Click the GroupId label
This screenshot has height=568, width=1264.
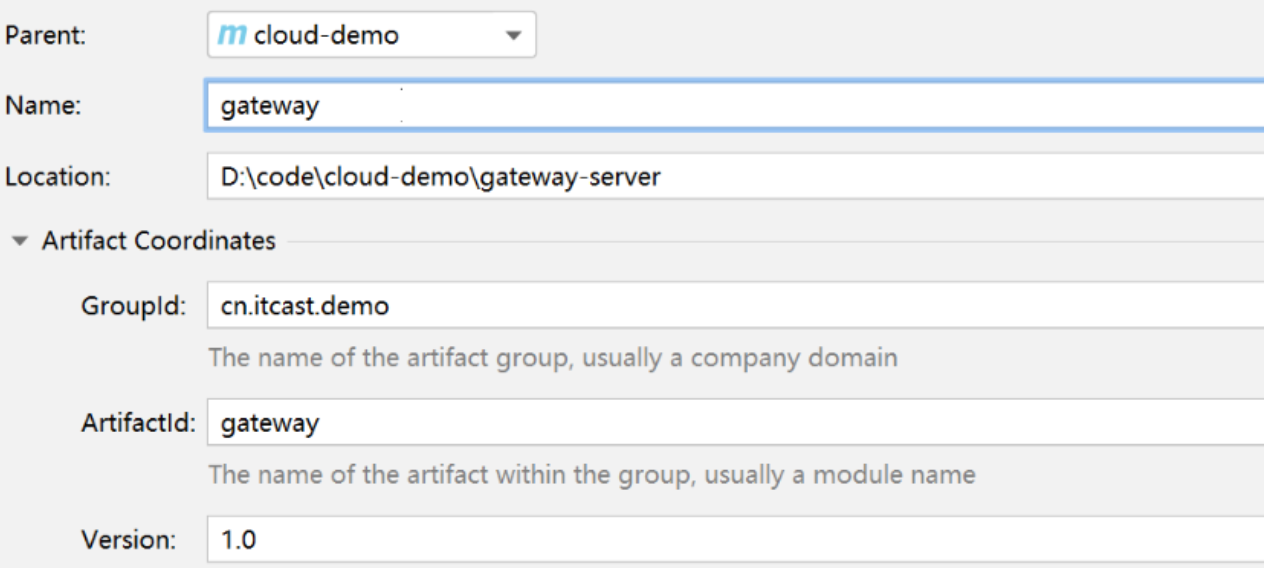pyautogui.click(x=134, y=306)
